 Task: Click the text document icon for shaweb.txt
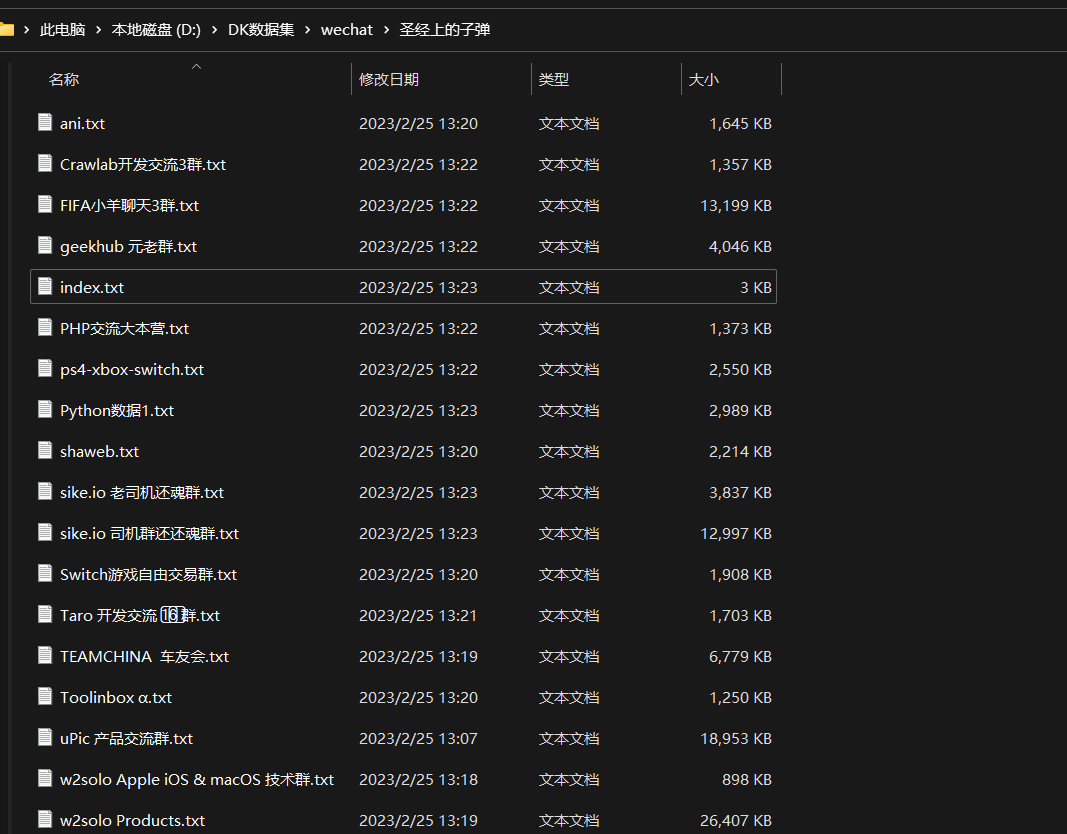(x=44, y=451)
